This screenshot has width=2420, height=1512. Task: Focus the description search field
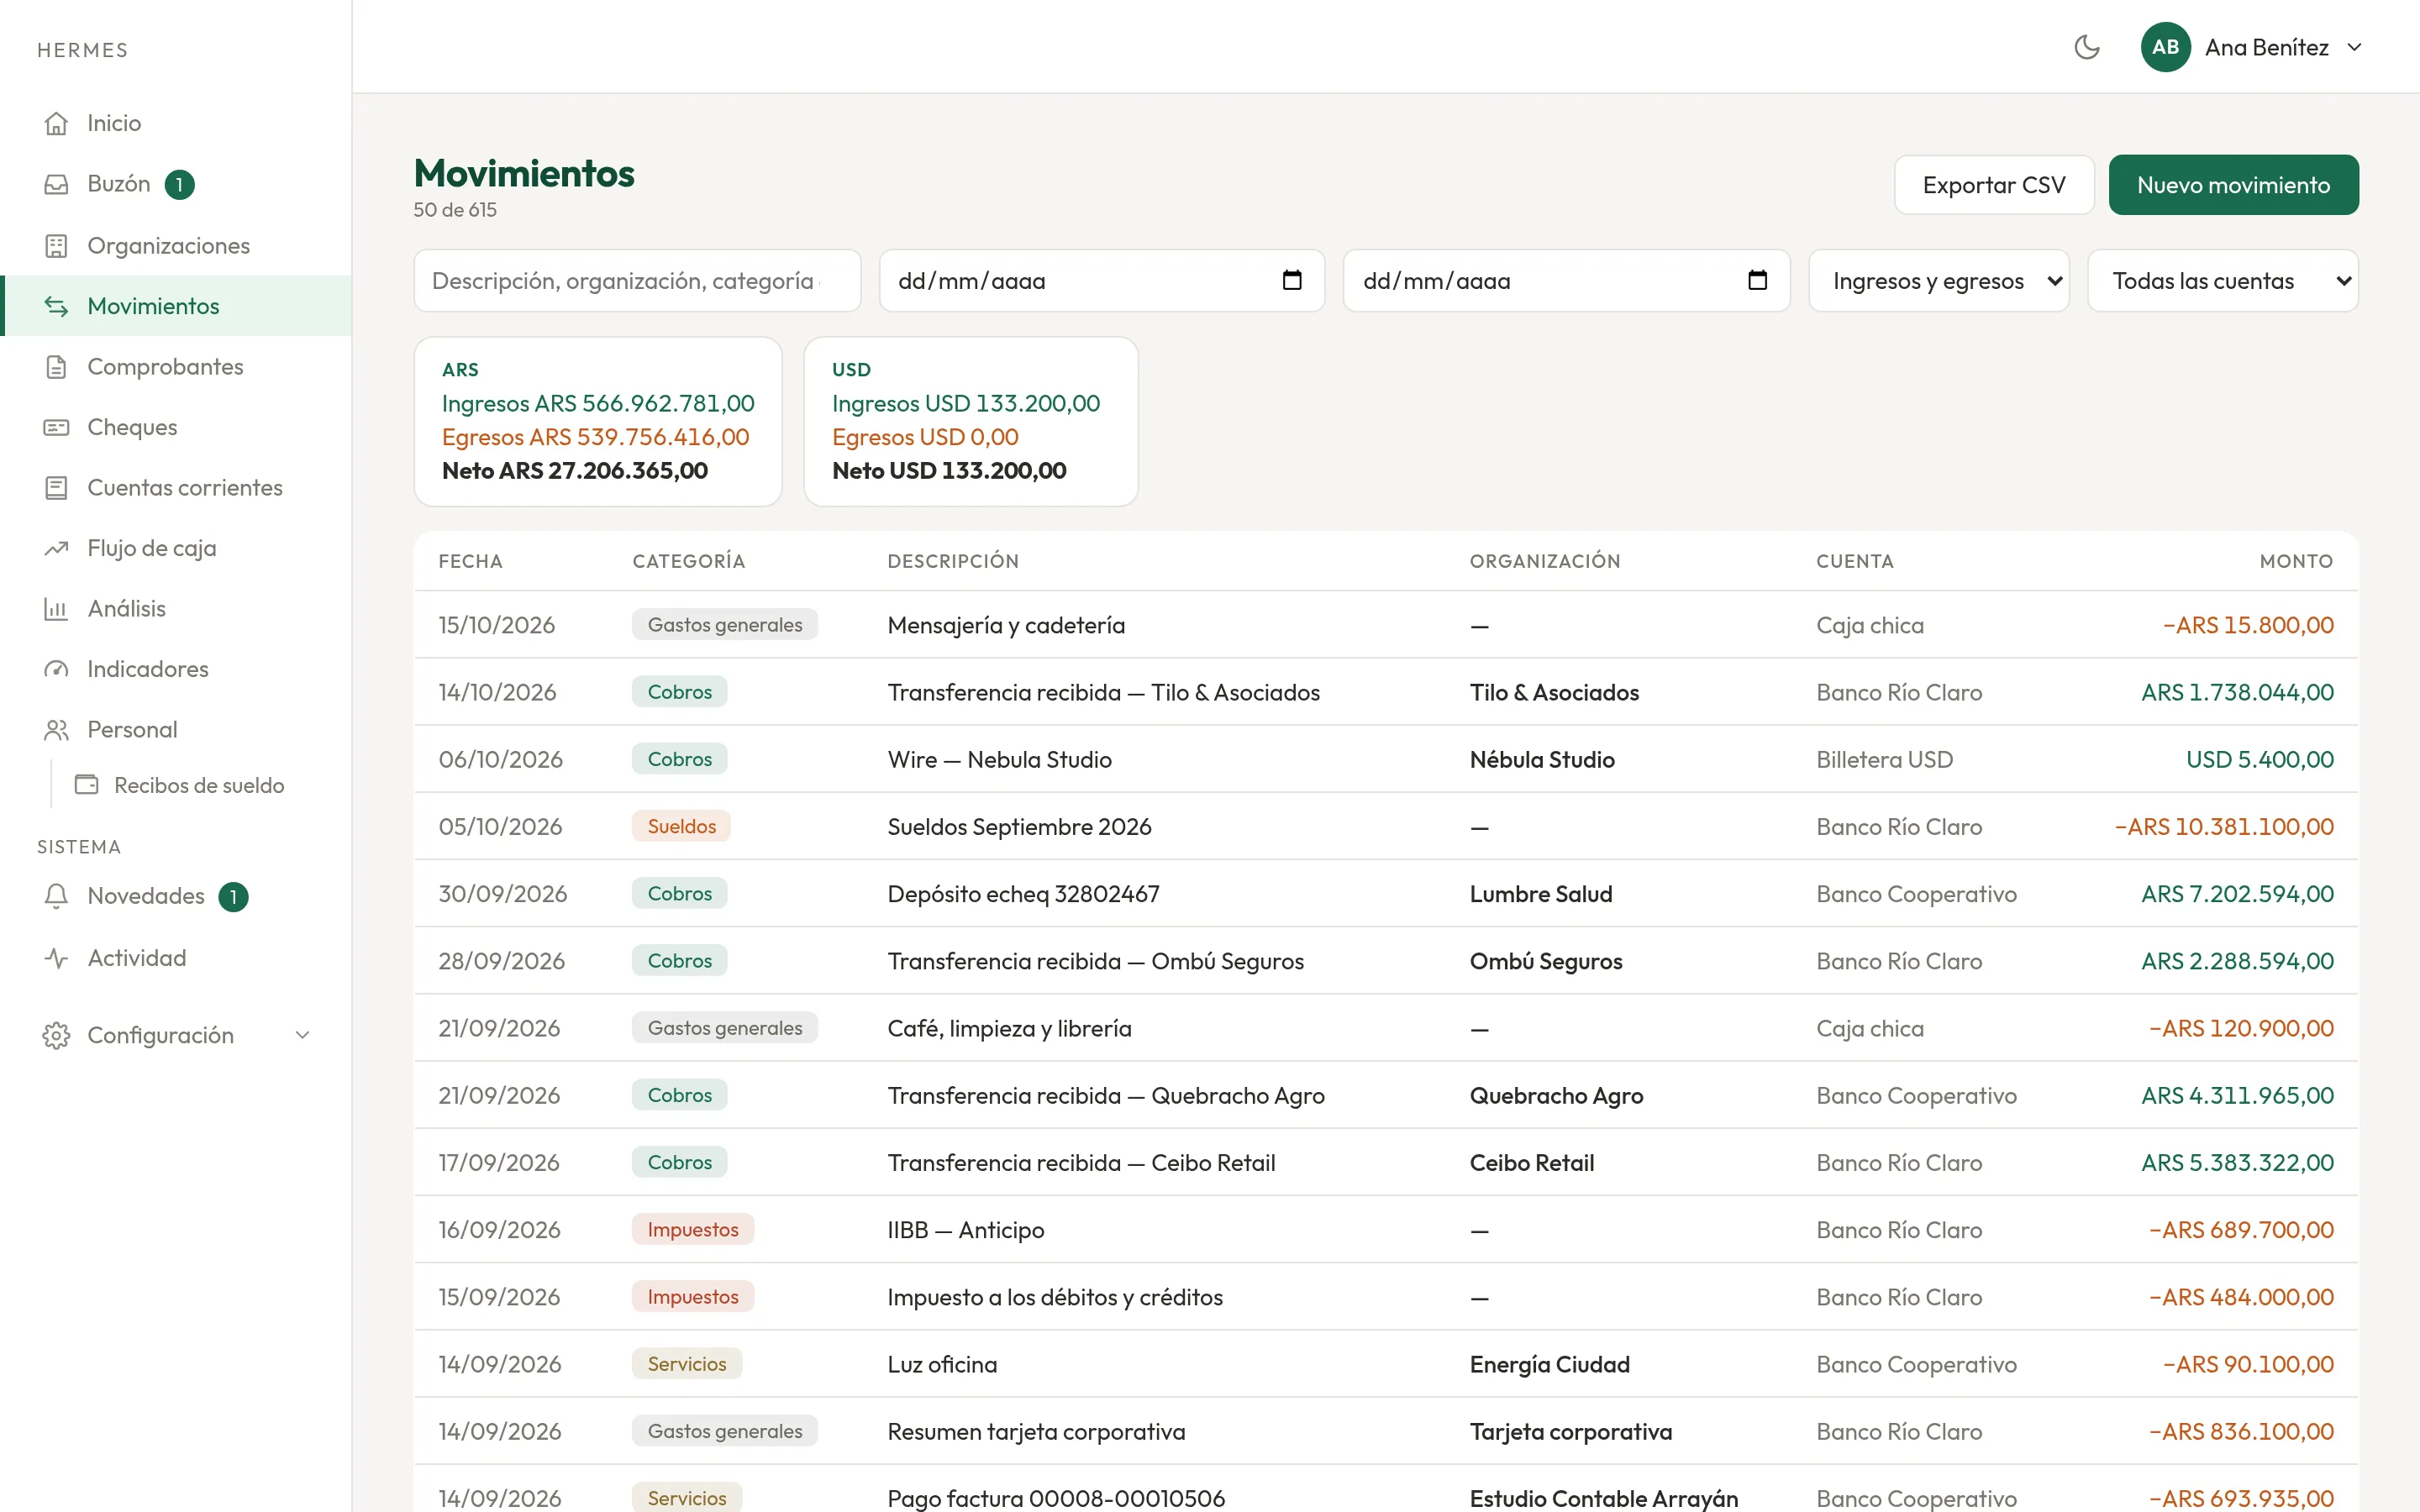pyautogui.click(x=637, y=281)
